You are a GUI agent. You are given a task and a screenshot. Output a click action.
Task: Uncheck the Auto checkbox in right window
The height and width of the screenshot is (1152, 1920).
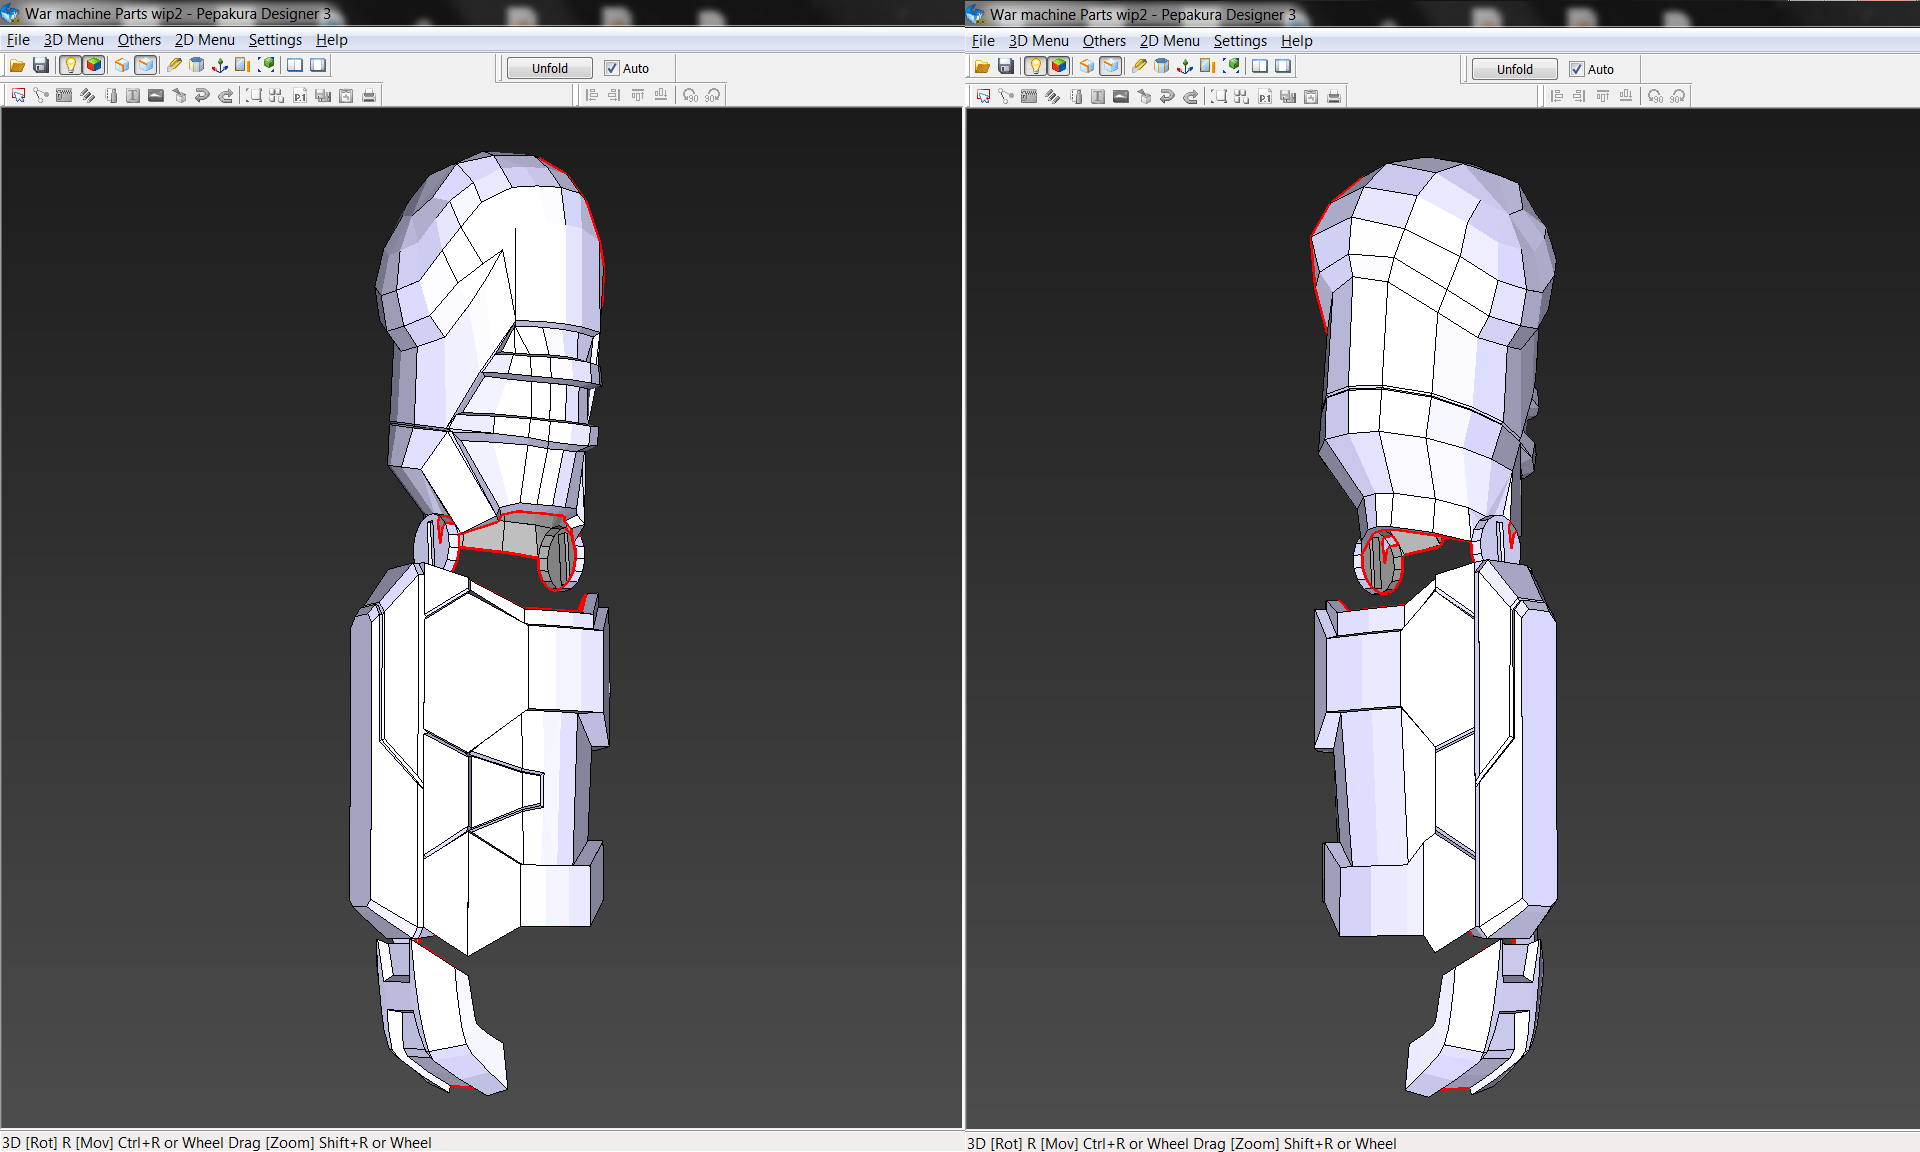(x=1577, y=69)
